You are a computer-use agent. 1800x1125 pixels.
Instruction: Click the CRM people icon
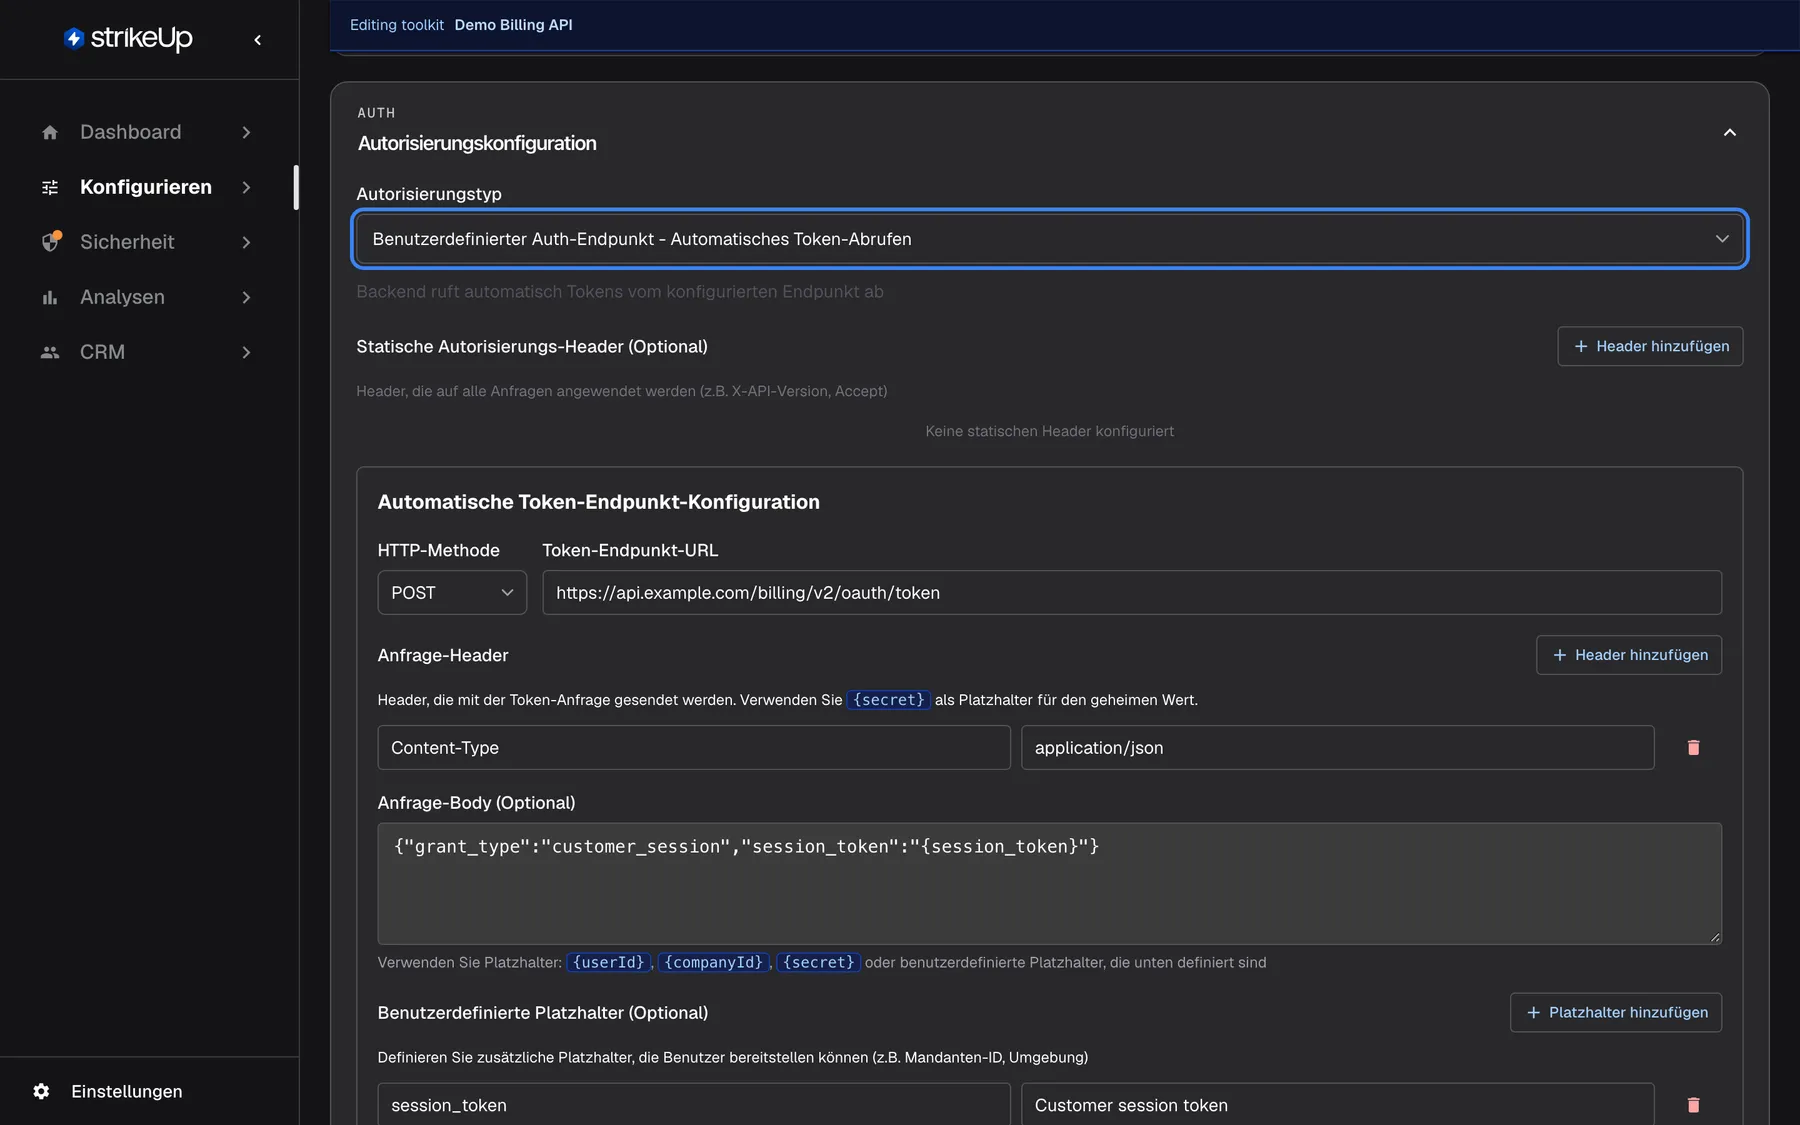click(50, 352)
